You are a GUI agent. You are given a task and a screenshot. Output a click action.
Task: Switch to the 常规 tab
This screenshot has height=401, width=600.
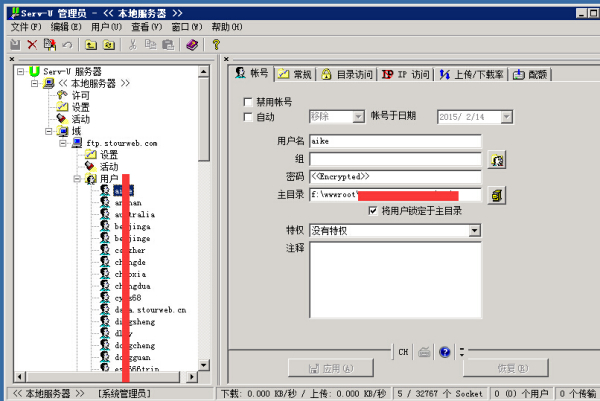click(294, 74)
